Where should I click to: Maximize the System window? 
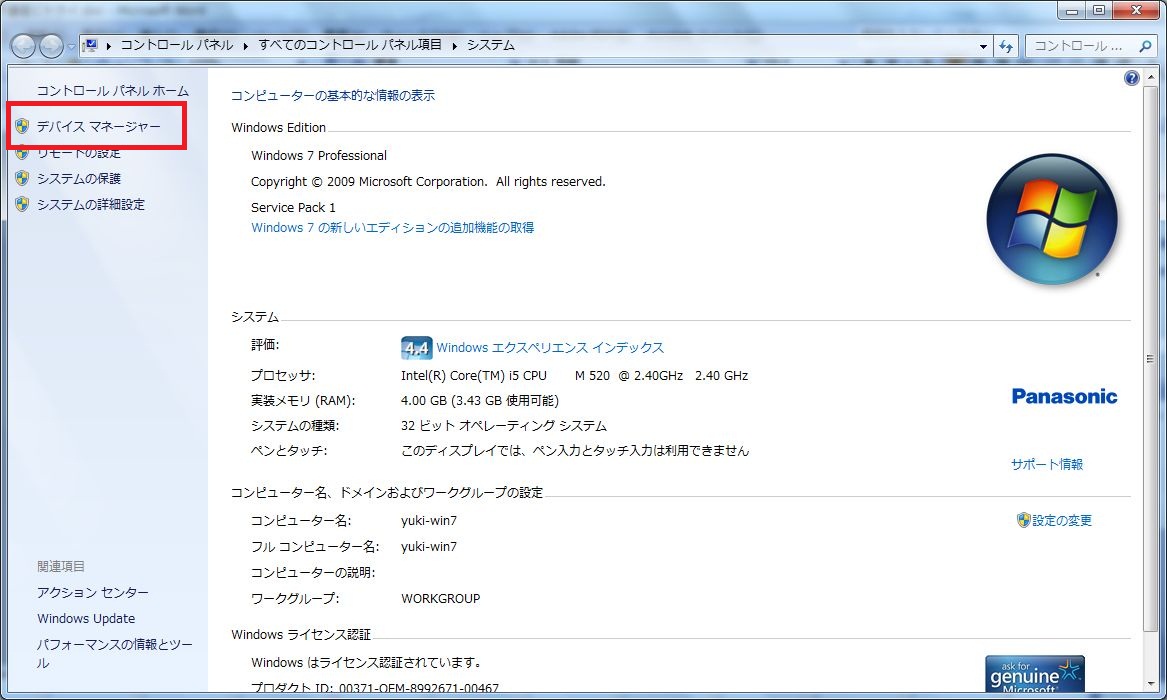click(x=1099, y=10)
